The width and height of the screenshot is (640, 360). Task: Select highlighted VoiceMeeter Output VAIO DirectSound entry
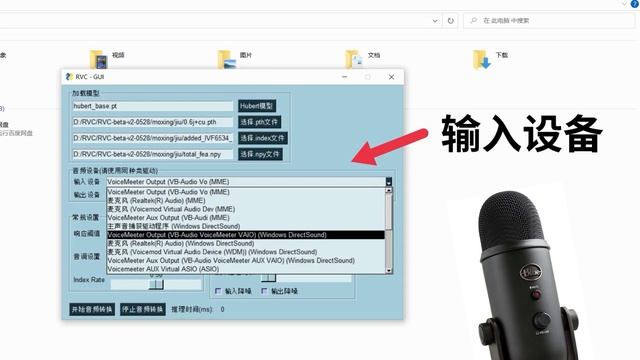click(246, 235)
